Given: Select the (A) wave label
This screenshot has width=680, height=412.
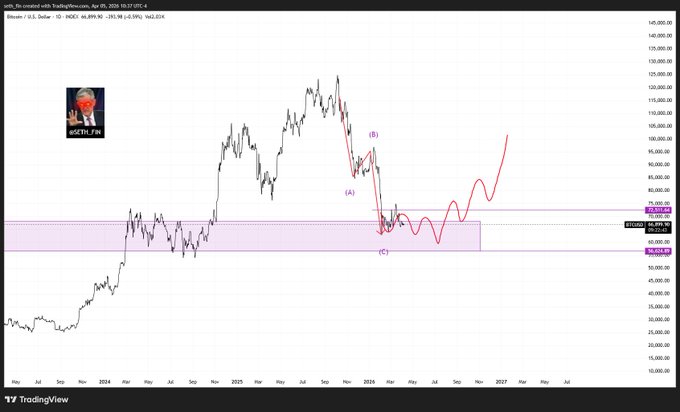Looking at the screenshot, I should pos(350,192).
